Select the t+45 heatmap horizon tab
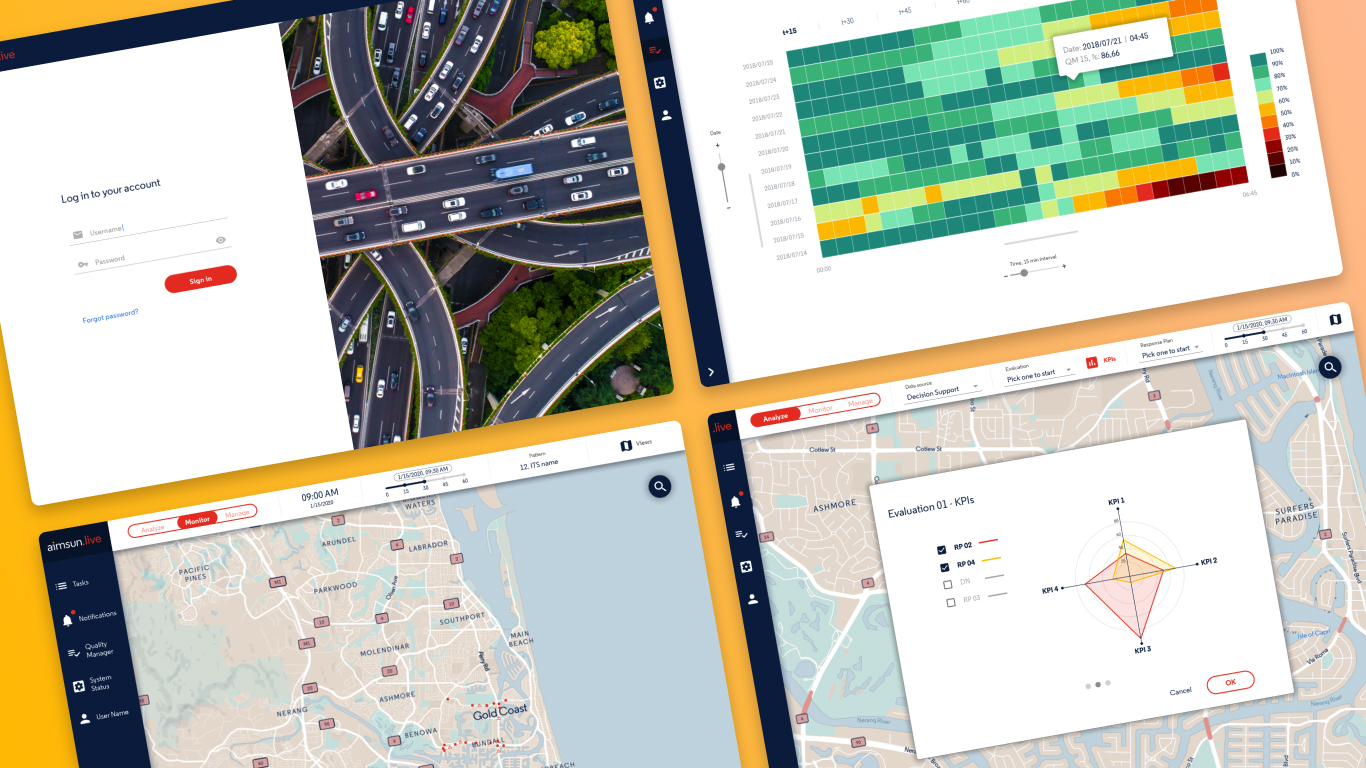Image resolution: width=1366 pixels, height=768 pixels. [905, 11]
